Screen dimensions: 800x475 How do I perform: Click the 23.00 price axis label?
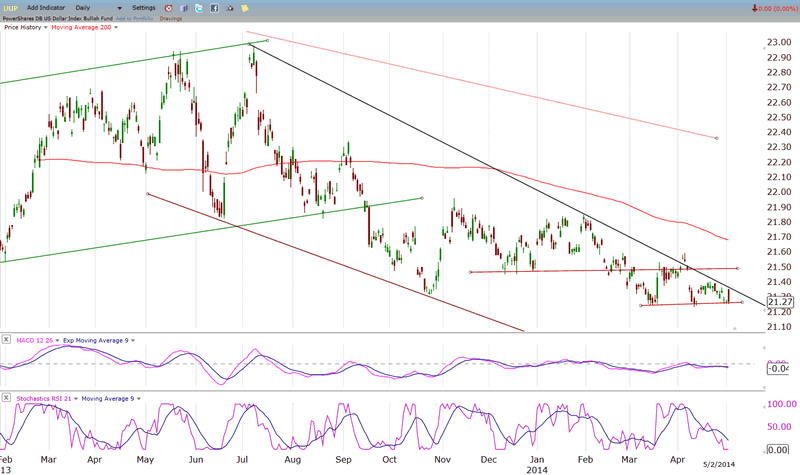click(x=779, y=42)
